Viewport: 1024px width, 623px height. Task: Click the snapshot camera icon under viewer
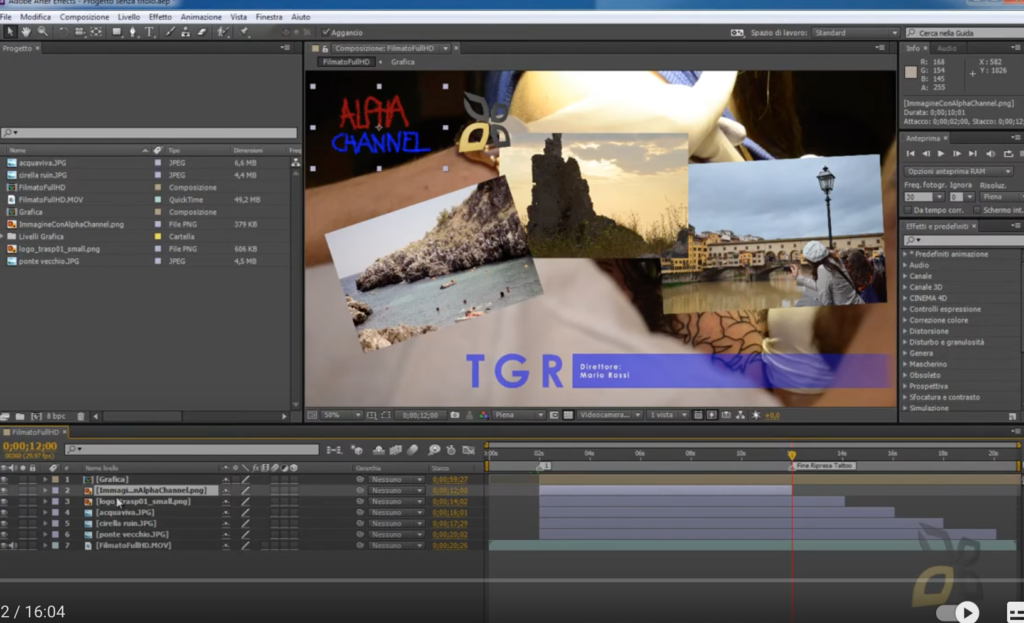(455, 415)
